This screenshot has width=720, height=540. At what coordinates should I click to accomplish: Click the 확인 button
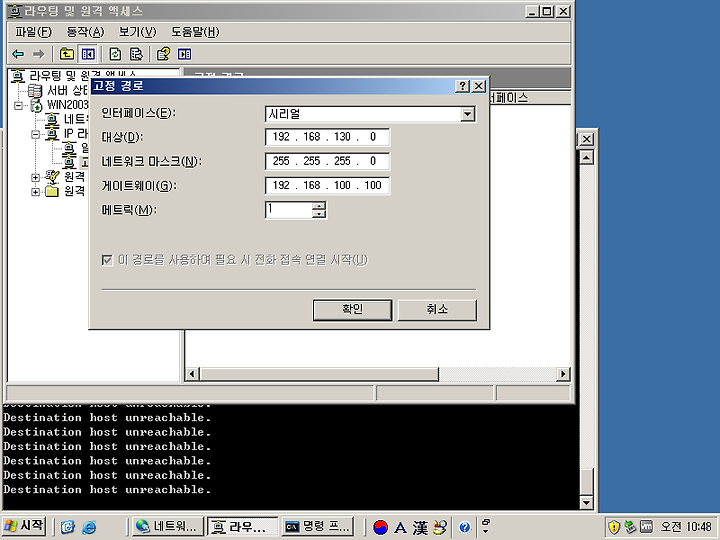pyautogui.click(x=352, y=310)
